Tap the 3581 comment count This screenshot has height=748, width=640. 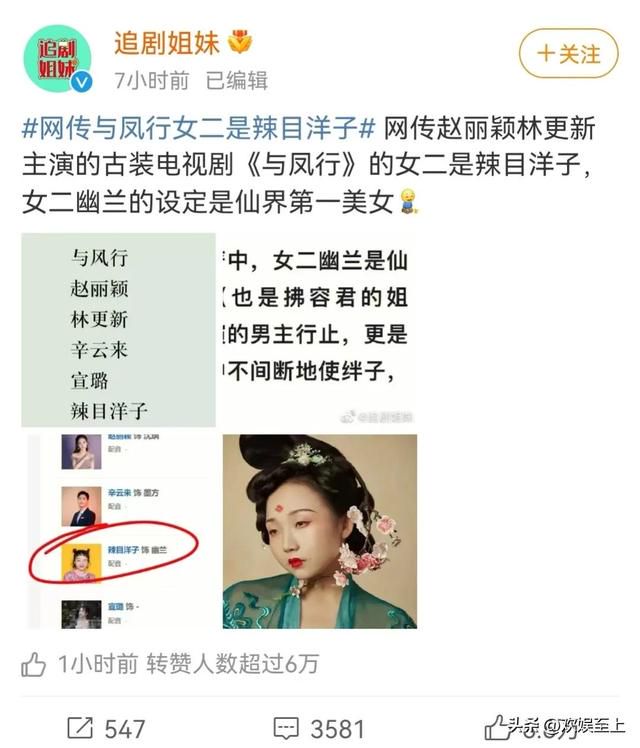click(338, 729)
